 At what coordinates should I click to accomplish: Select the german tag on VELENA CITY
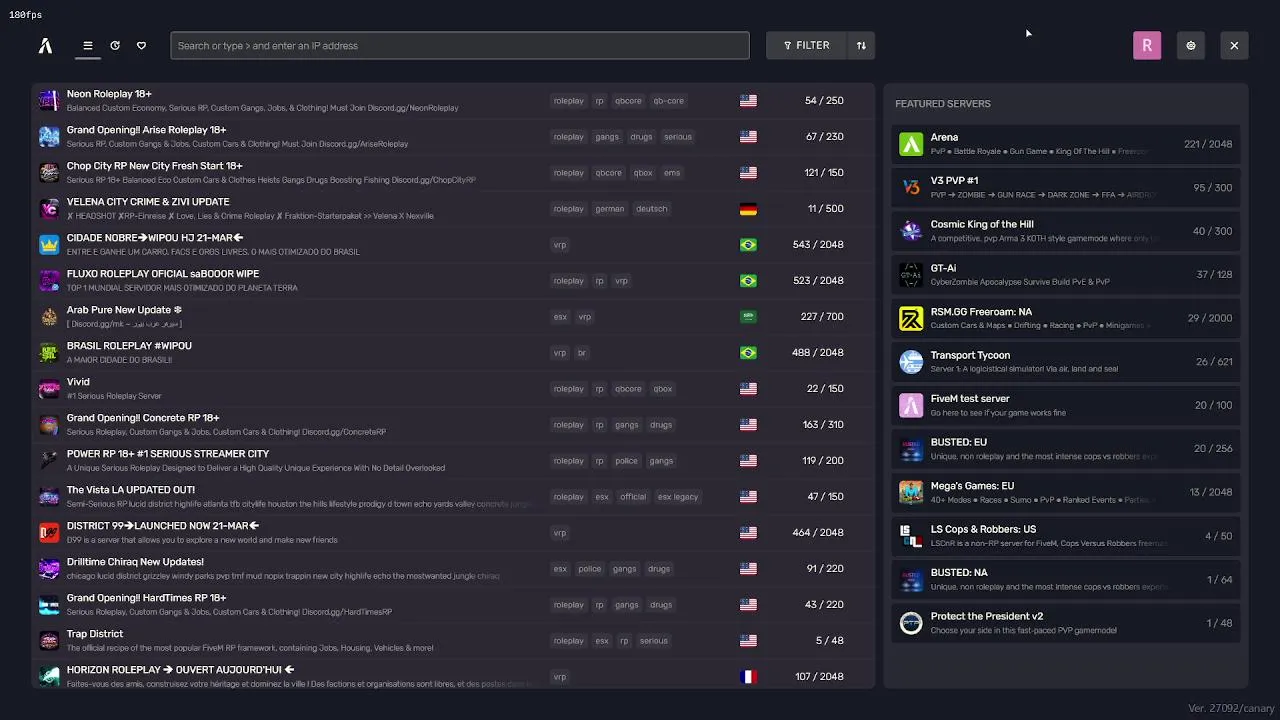[x=609, y=208]
